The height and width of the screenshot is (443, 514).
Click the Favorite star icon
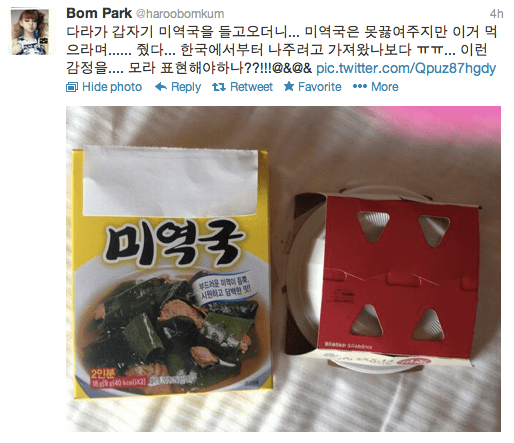click(289, 86)
